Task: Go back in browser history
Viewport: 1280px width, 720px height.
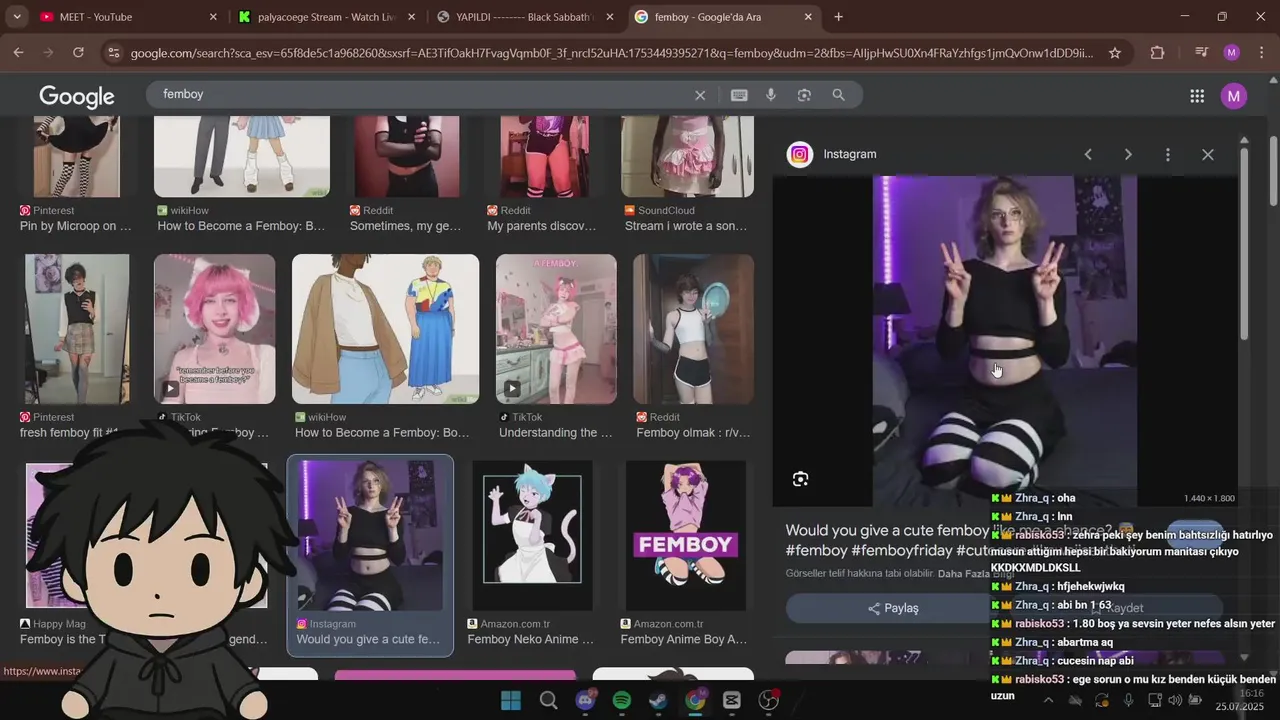Action: tap(19, 53)
